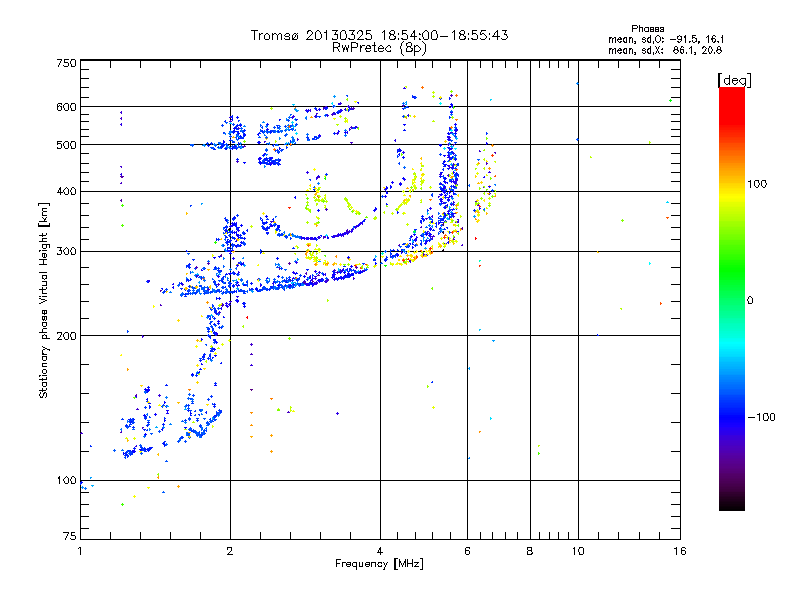The image size is (800, 600).
Task: Click the y-axis '500' tick label
Action: point(66,145)
